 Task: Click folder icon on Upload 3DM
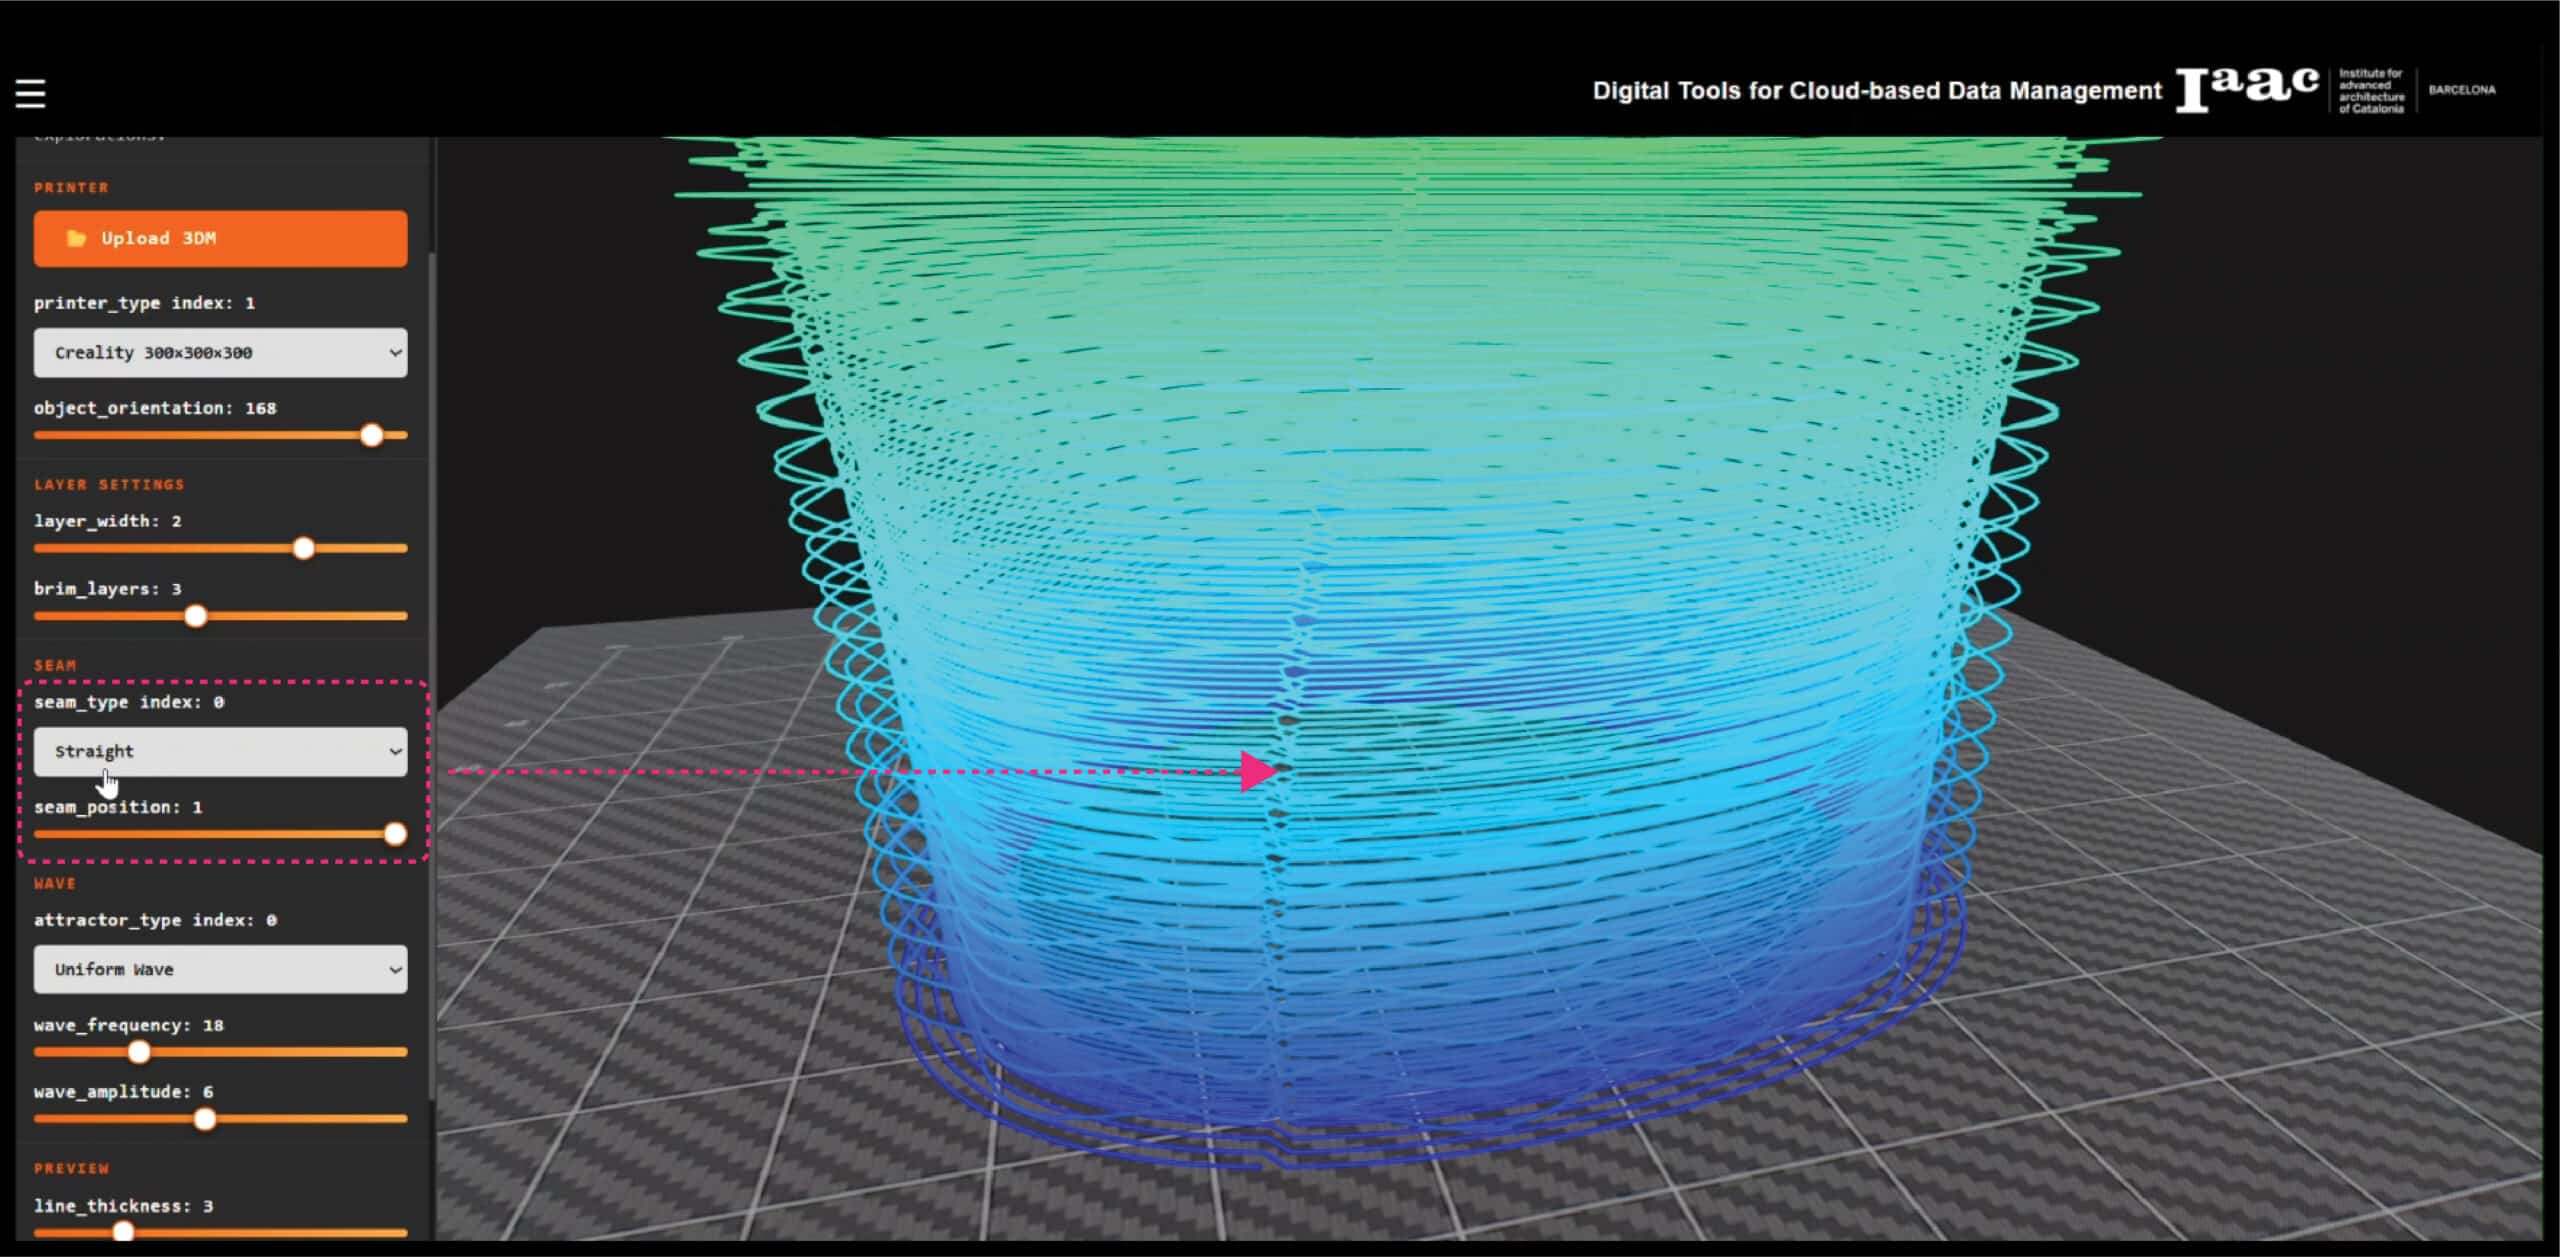pyautogui.click(x=76, y=238)
